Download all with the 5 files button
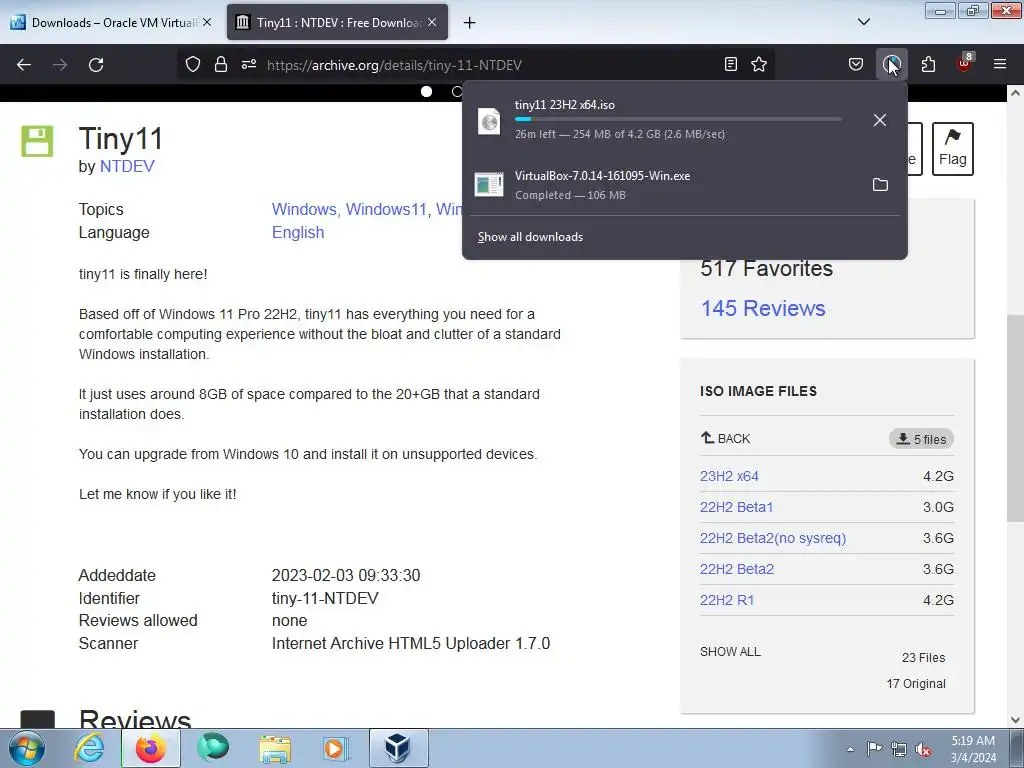This screenshot has width=1024, height=768. tap(921, 439)
